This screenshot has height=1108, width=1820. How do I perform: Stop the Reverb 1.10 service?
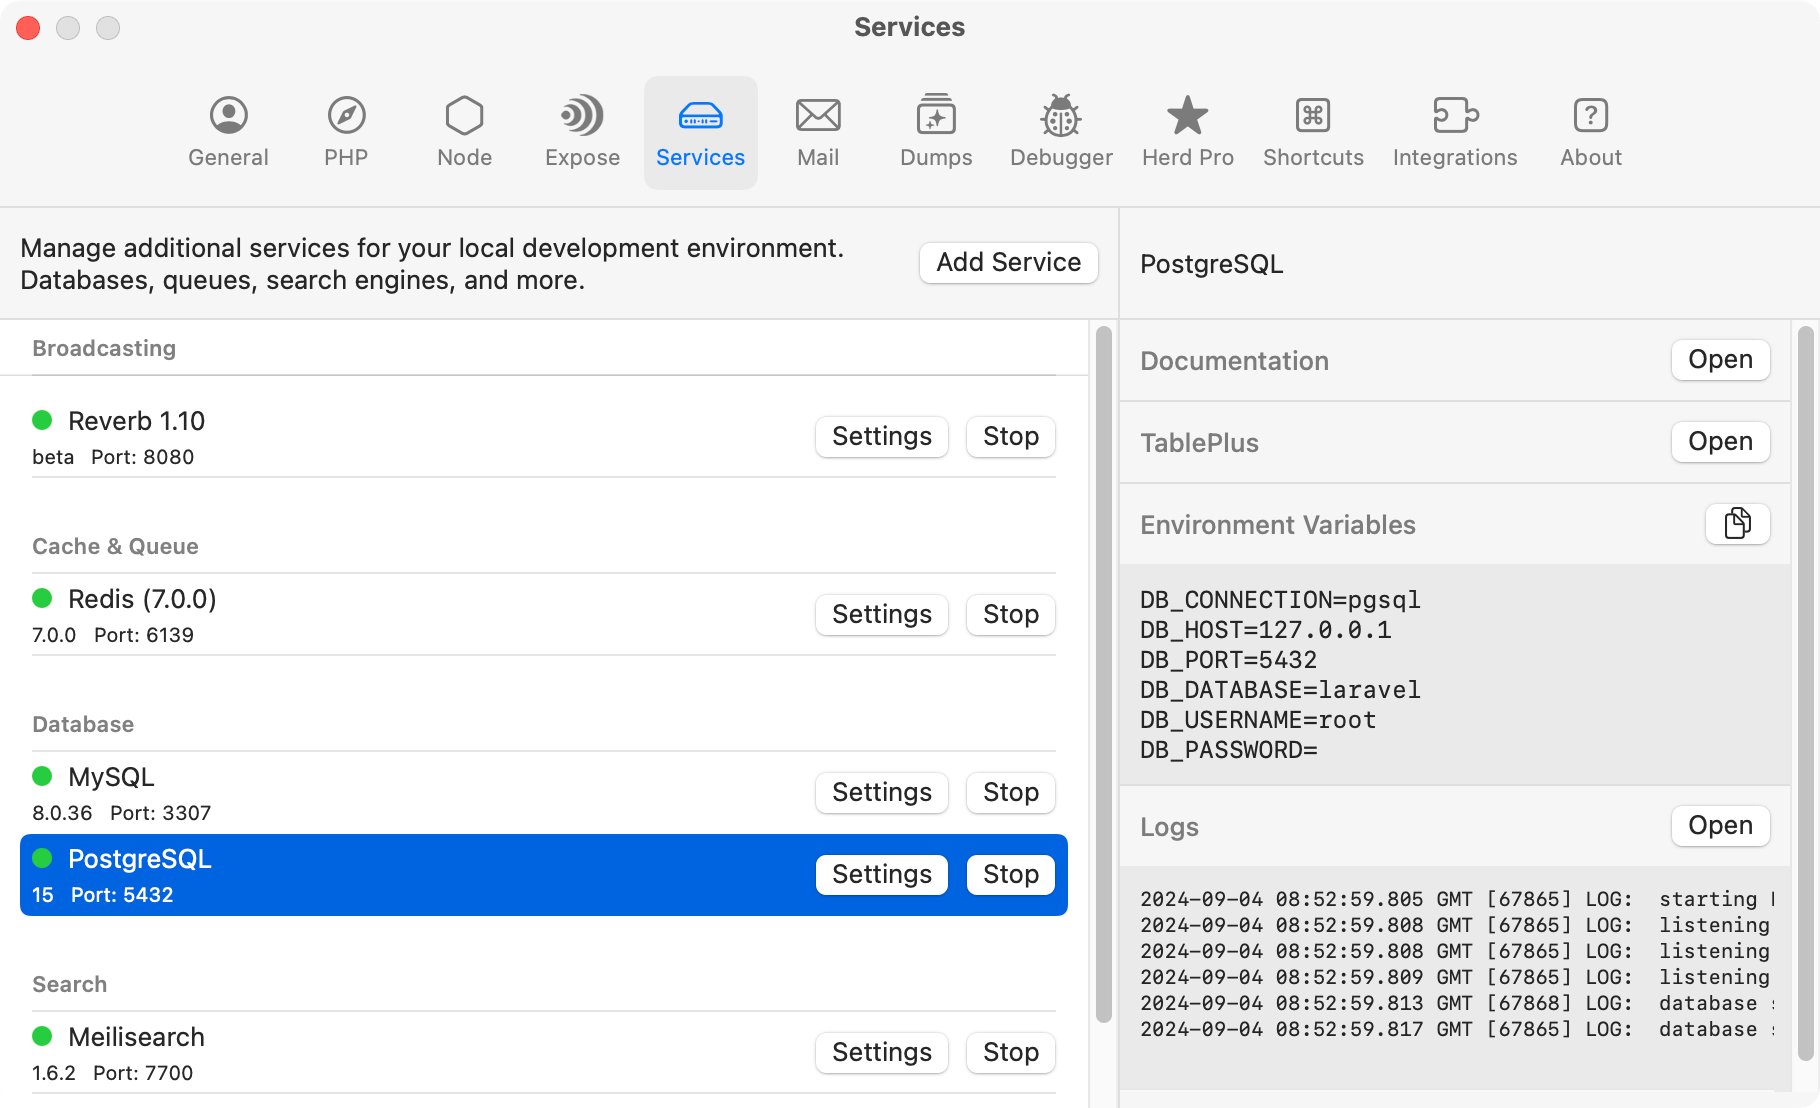point(1010,436)
